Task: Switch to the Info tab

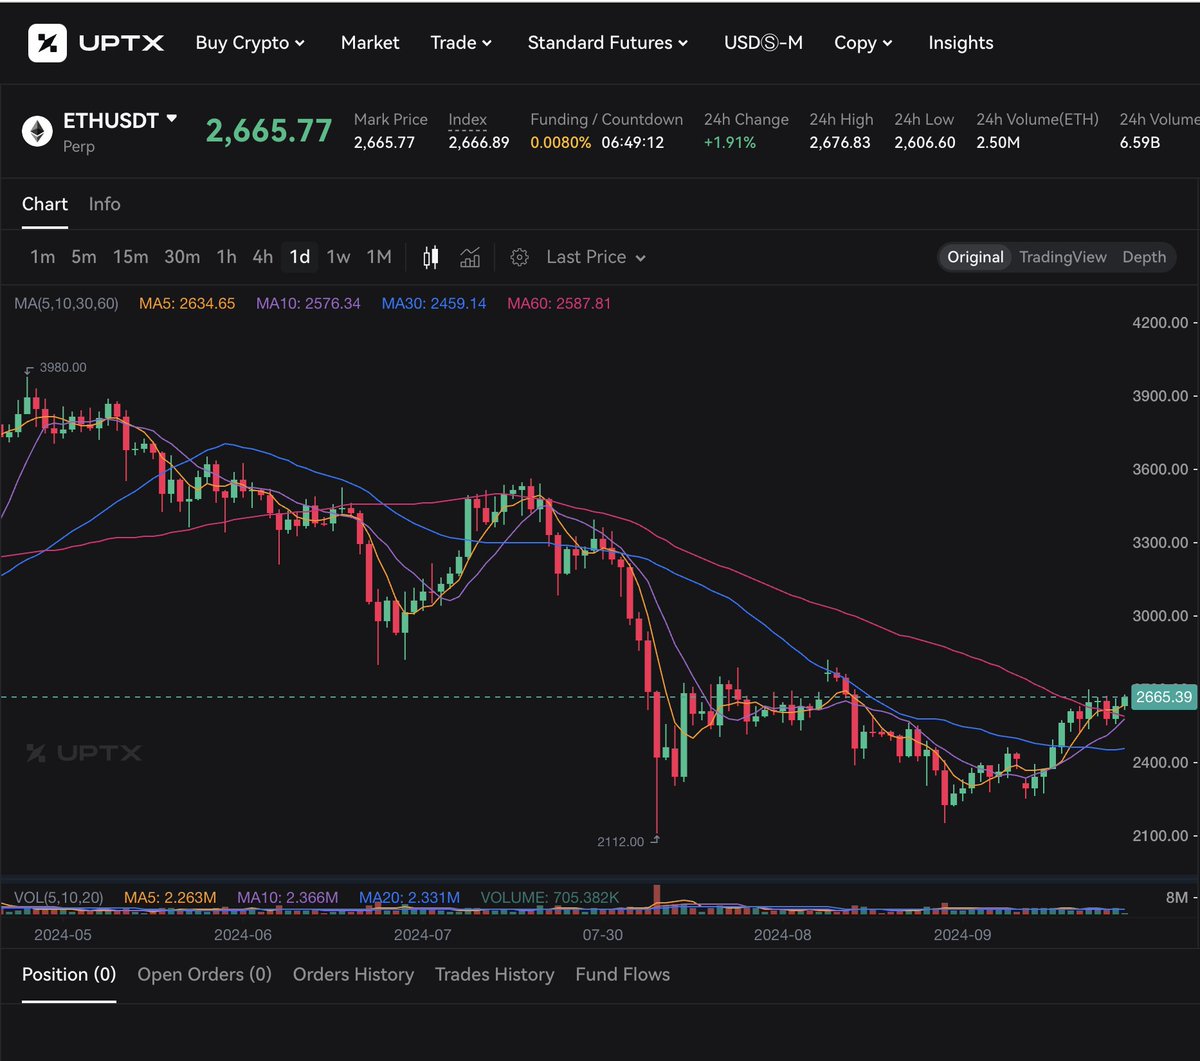Action: [104, 204]
